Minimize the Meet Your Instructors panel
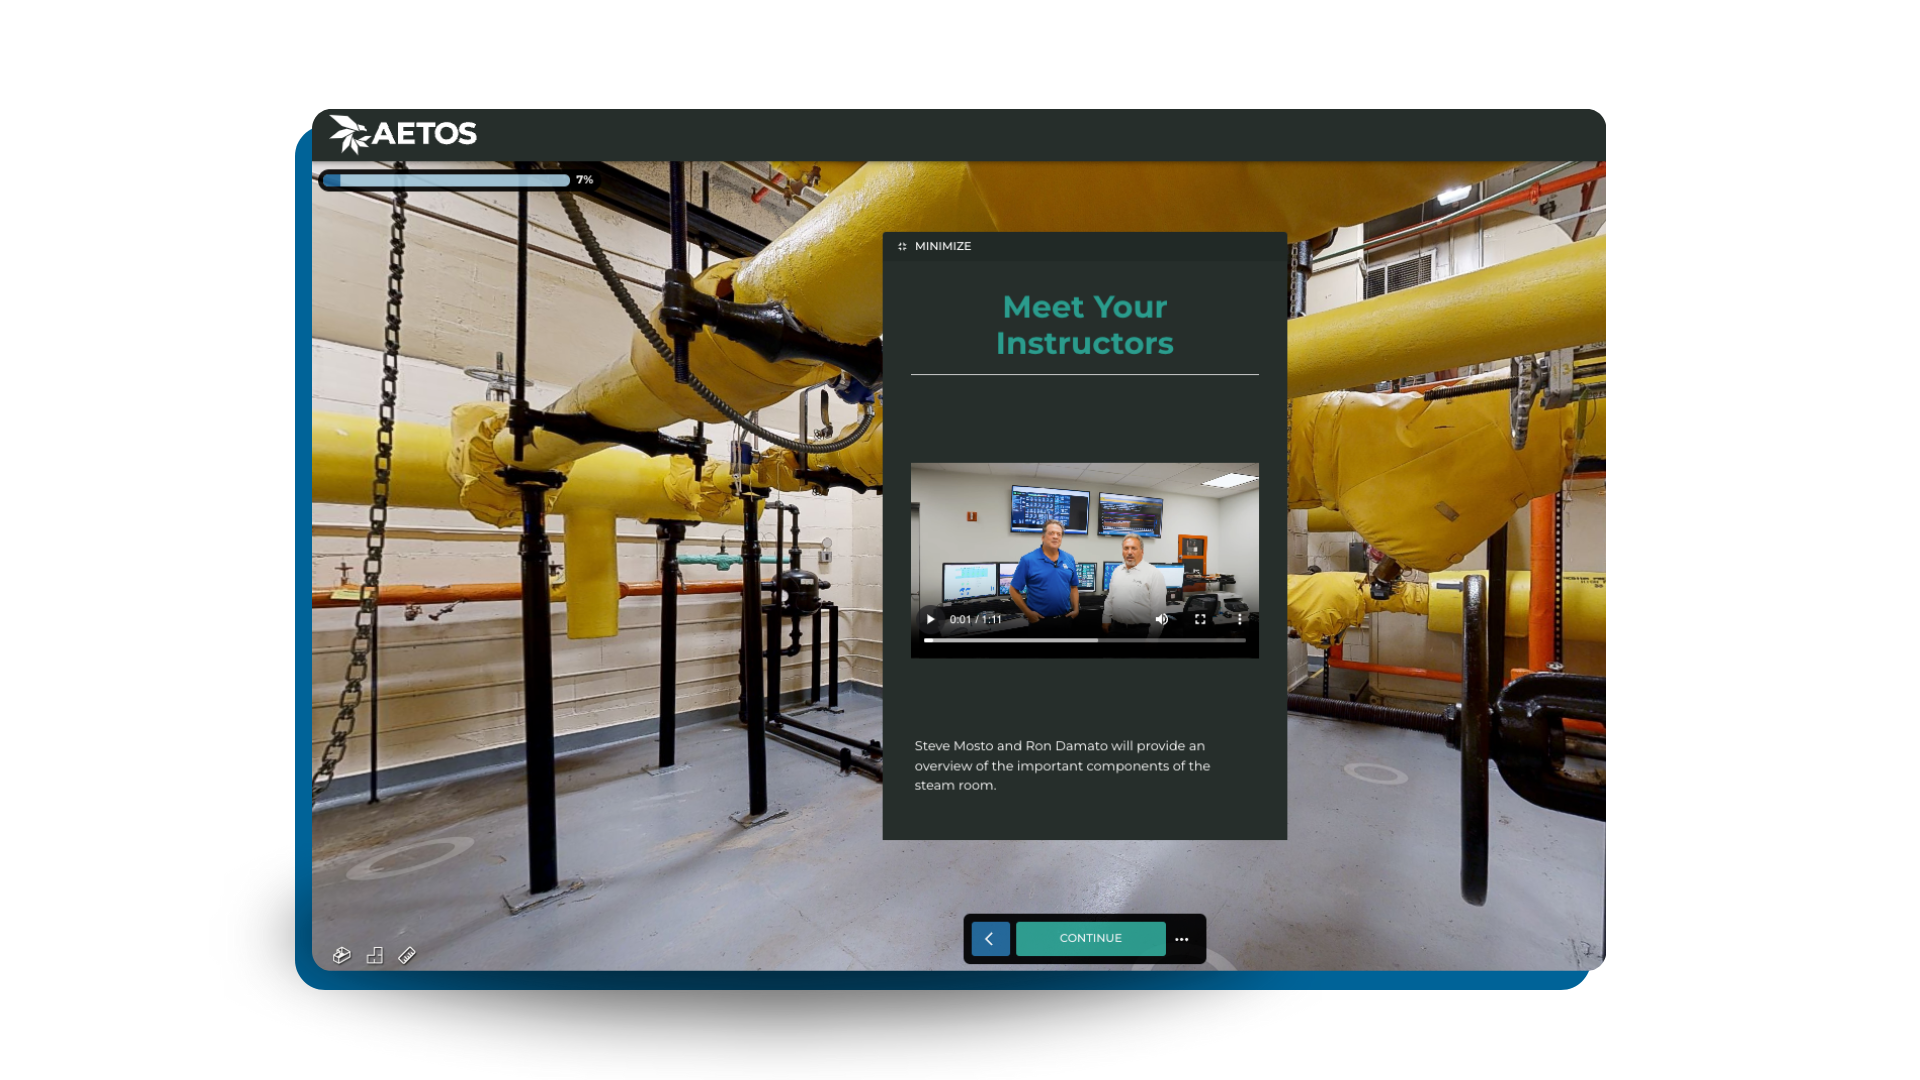1920x1080 pixels. pos(935,246)
